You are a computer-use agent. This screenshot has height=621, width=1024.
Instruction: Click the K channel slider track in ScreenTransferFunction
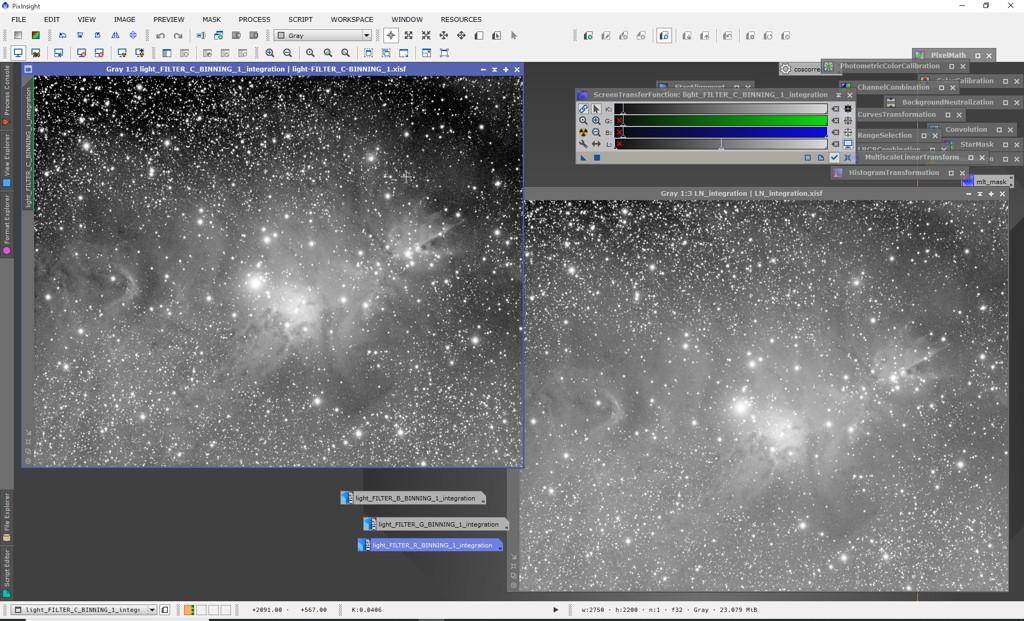(722, 109)
